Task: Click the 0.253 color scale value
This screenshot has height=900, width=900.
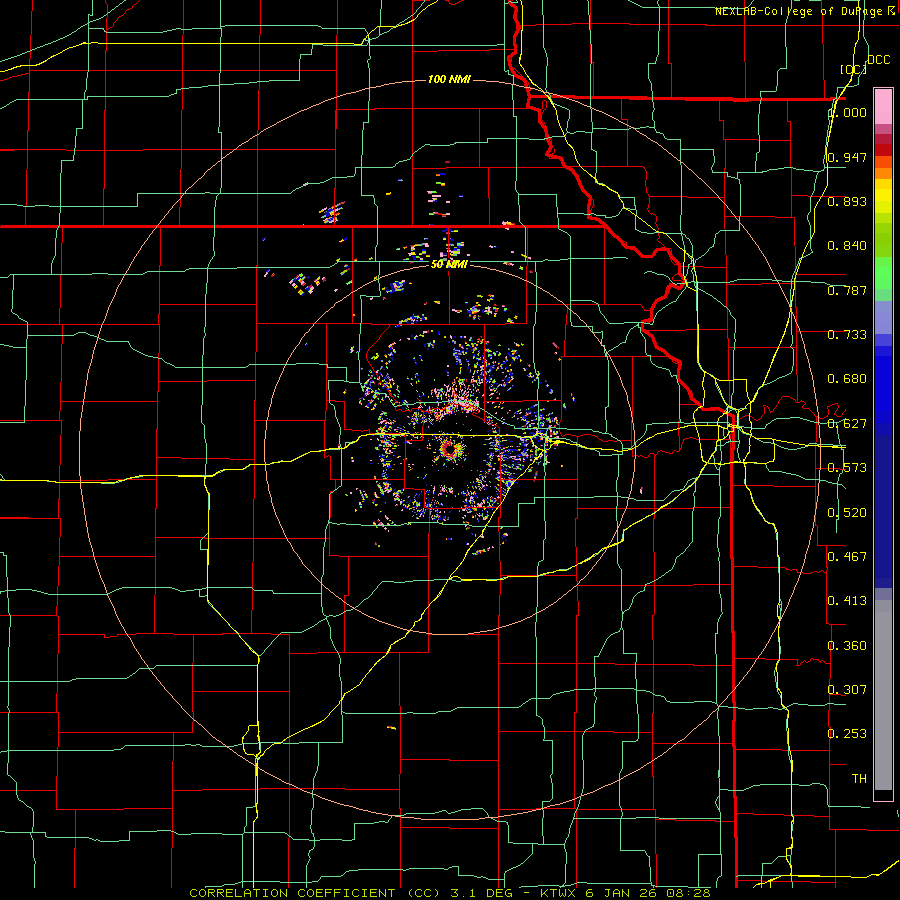Action: (x=847, y=734)
